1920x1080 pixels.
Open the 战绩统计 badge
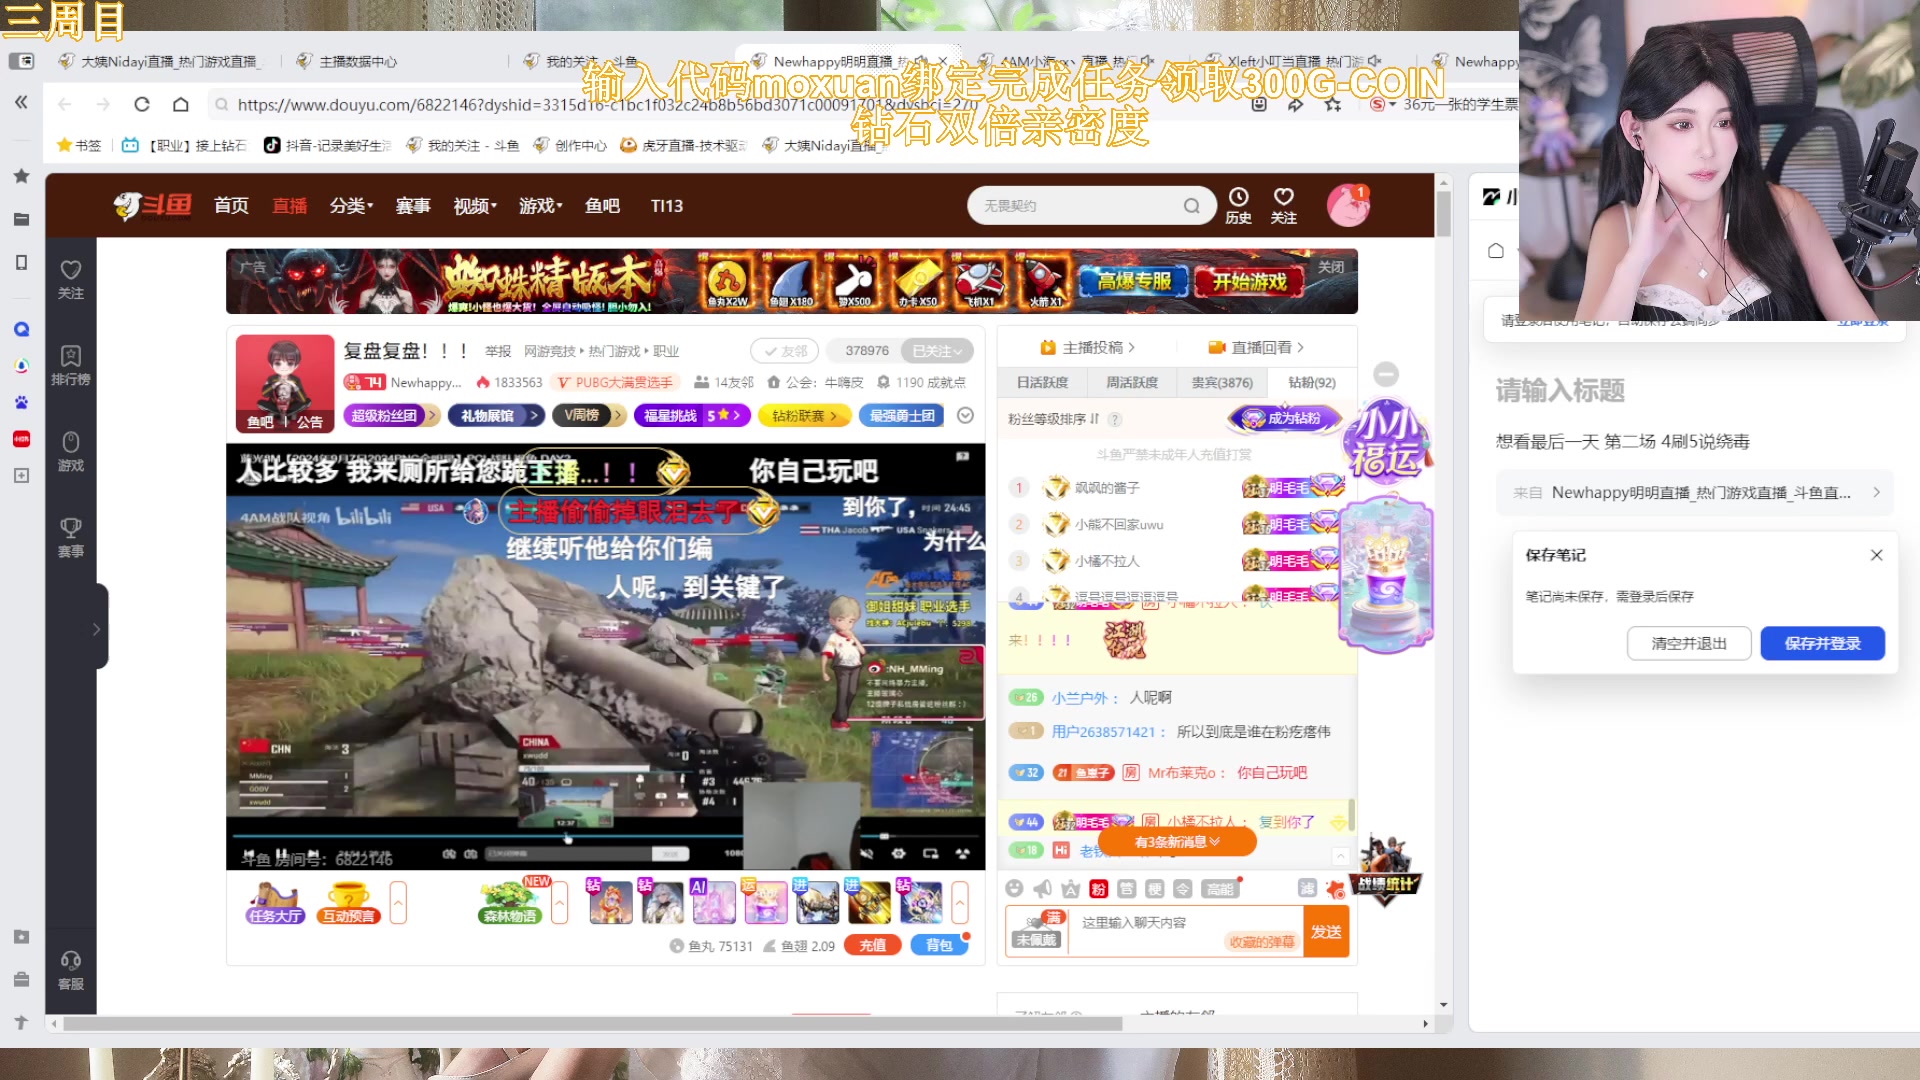pos(1385,872)
